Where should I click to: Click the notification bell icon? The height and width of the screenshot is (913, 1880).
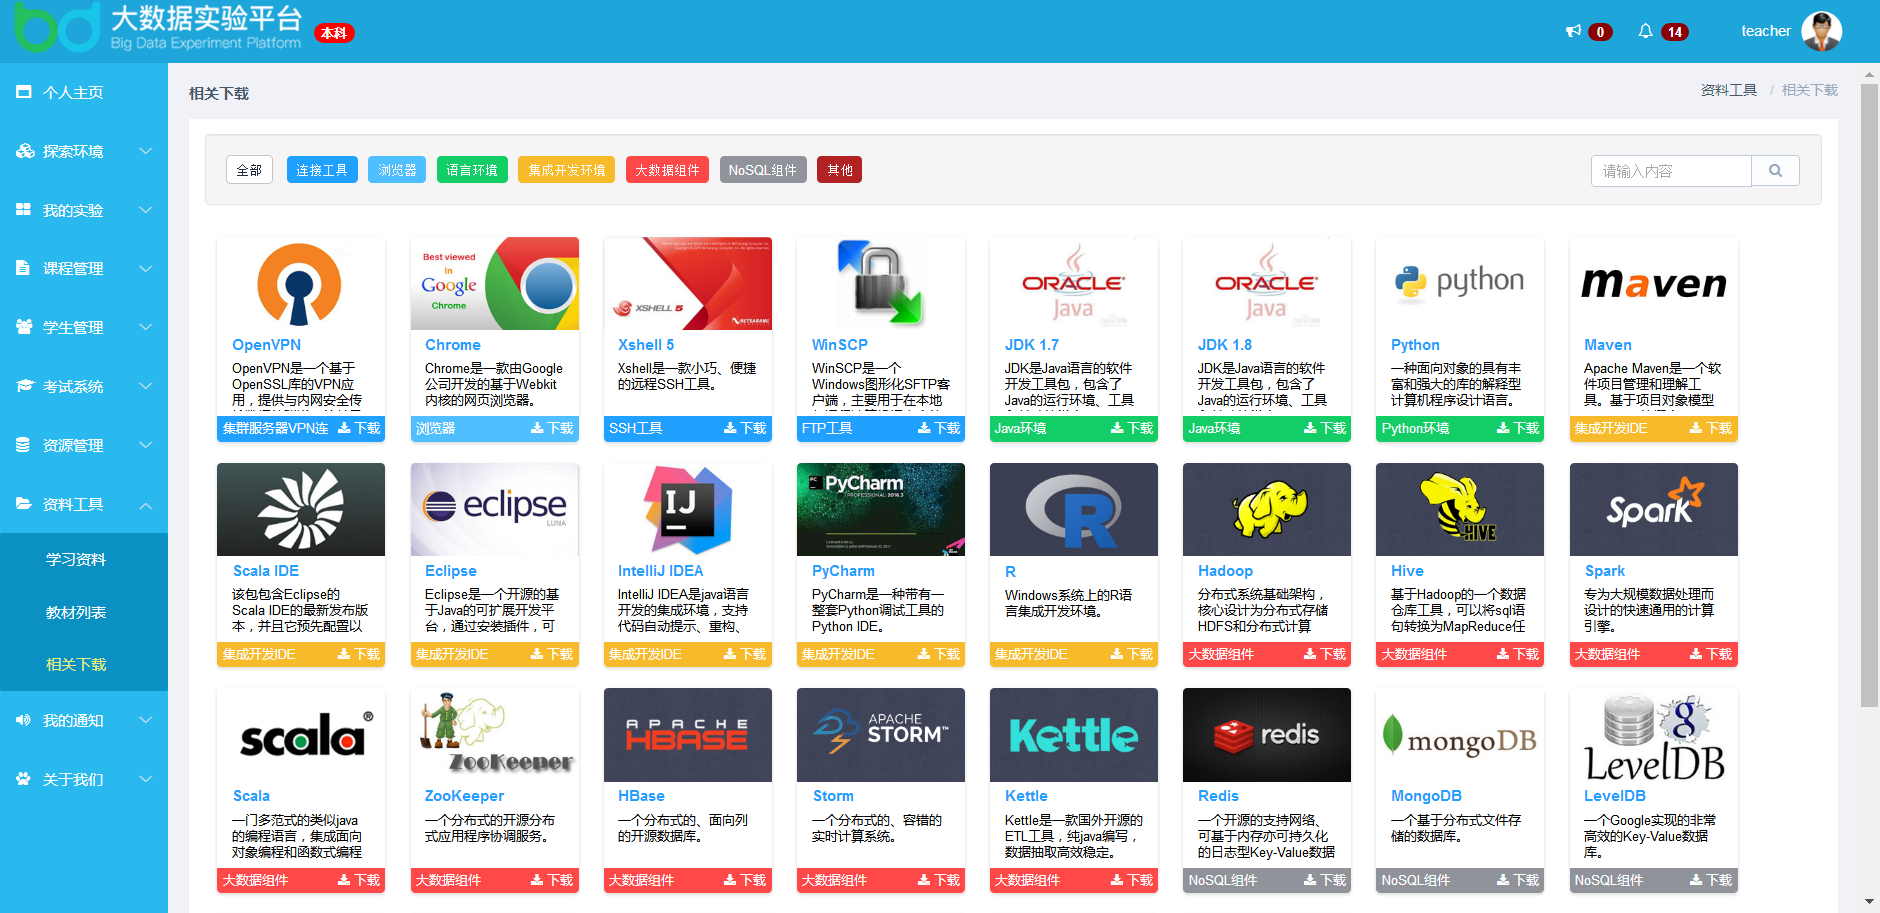(x=1645, y=31)
